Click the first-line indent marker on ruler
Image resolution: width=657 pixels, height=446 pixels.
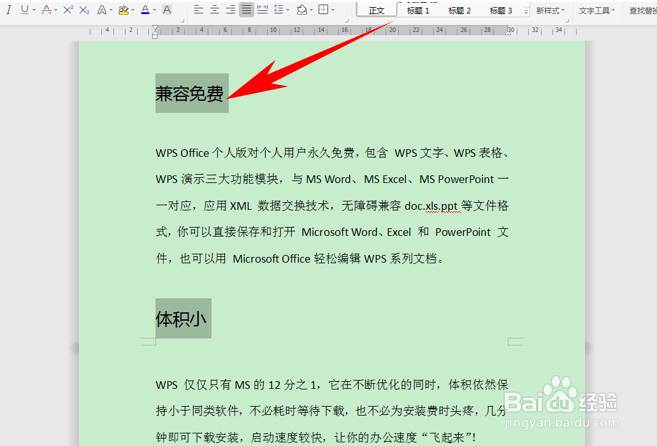coord(155,28)
